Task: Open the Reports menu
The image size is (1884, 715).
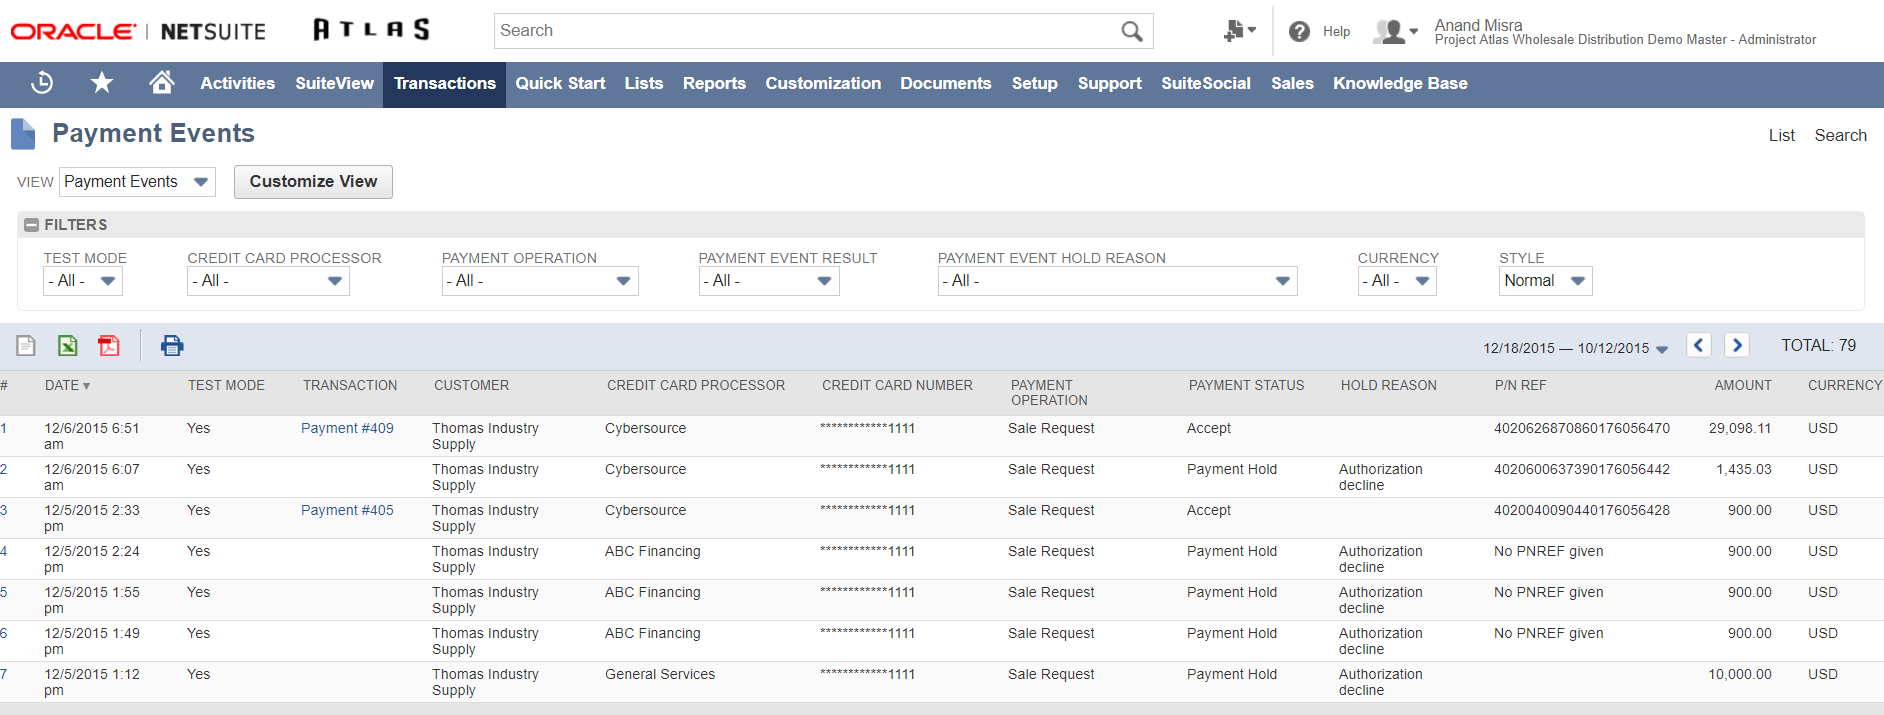Action: tap(714, 84)
